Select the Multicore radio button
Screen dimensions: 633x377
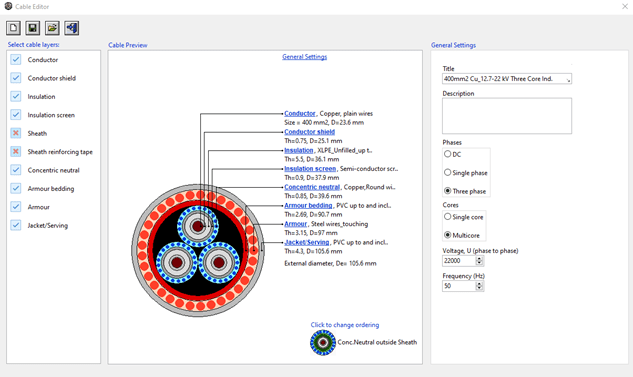pos(447,235)
